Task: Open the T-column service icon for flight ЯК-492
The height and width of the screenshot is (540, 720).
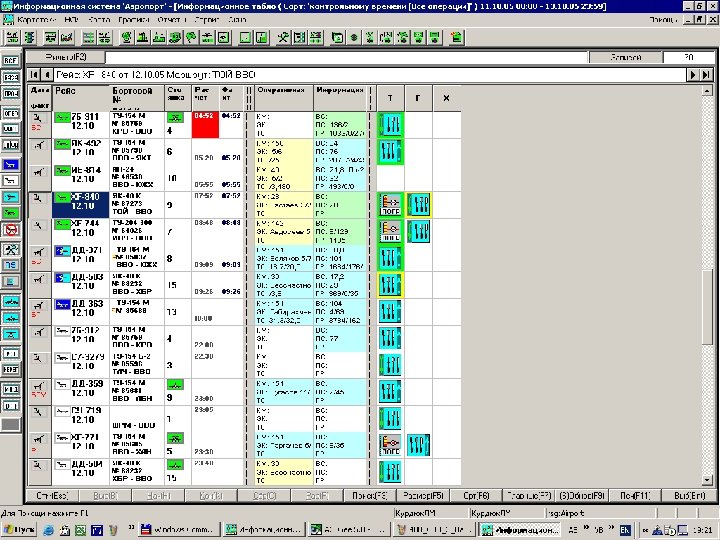Action: coord(390,152)
